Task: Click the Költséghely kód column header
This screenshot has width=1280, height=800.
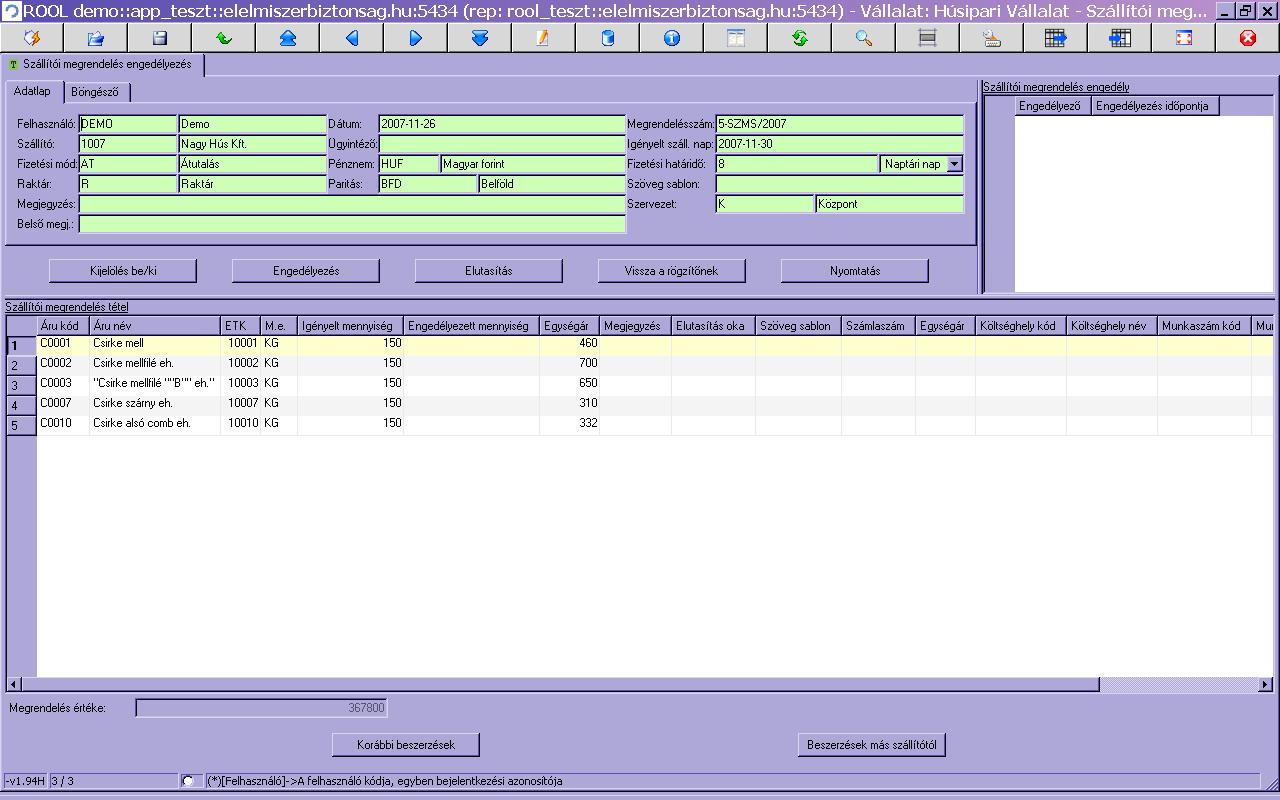Action: 1021,326
